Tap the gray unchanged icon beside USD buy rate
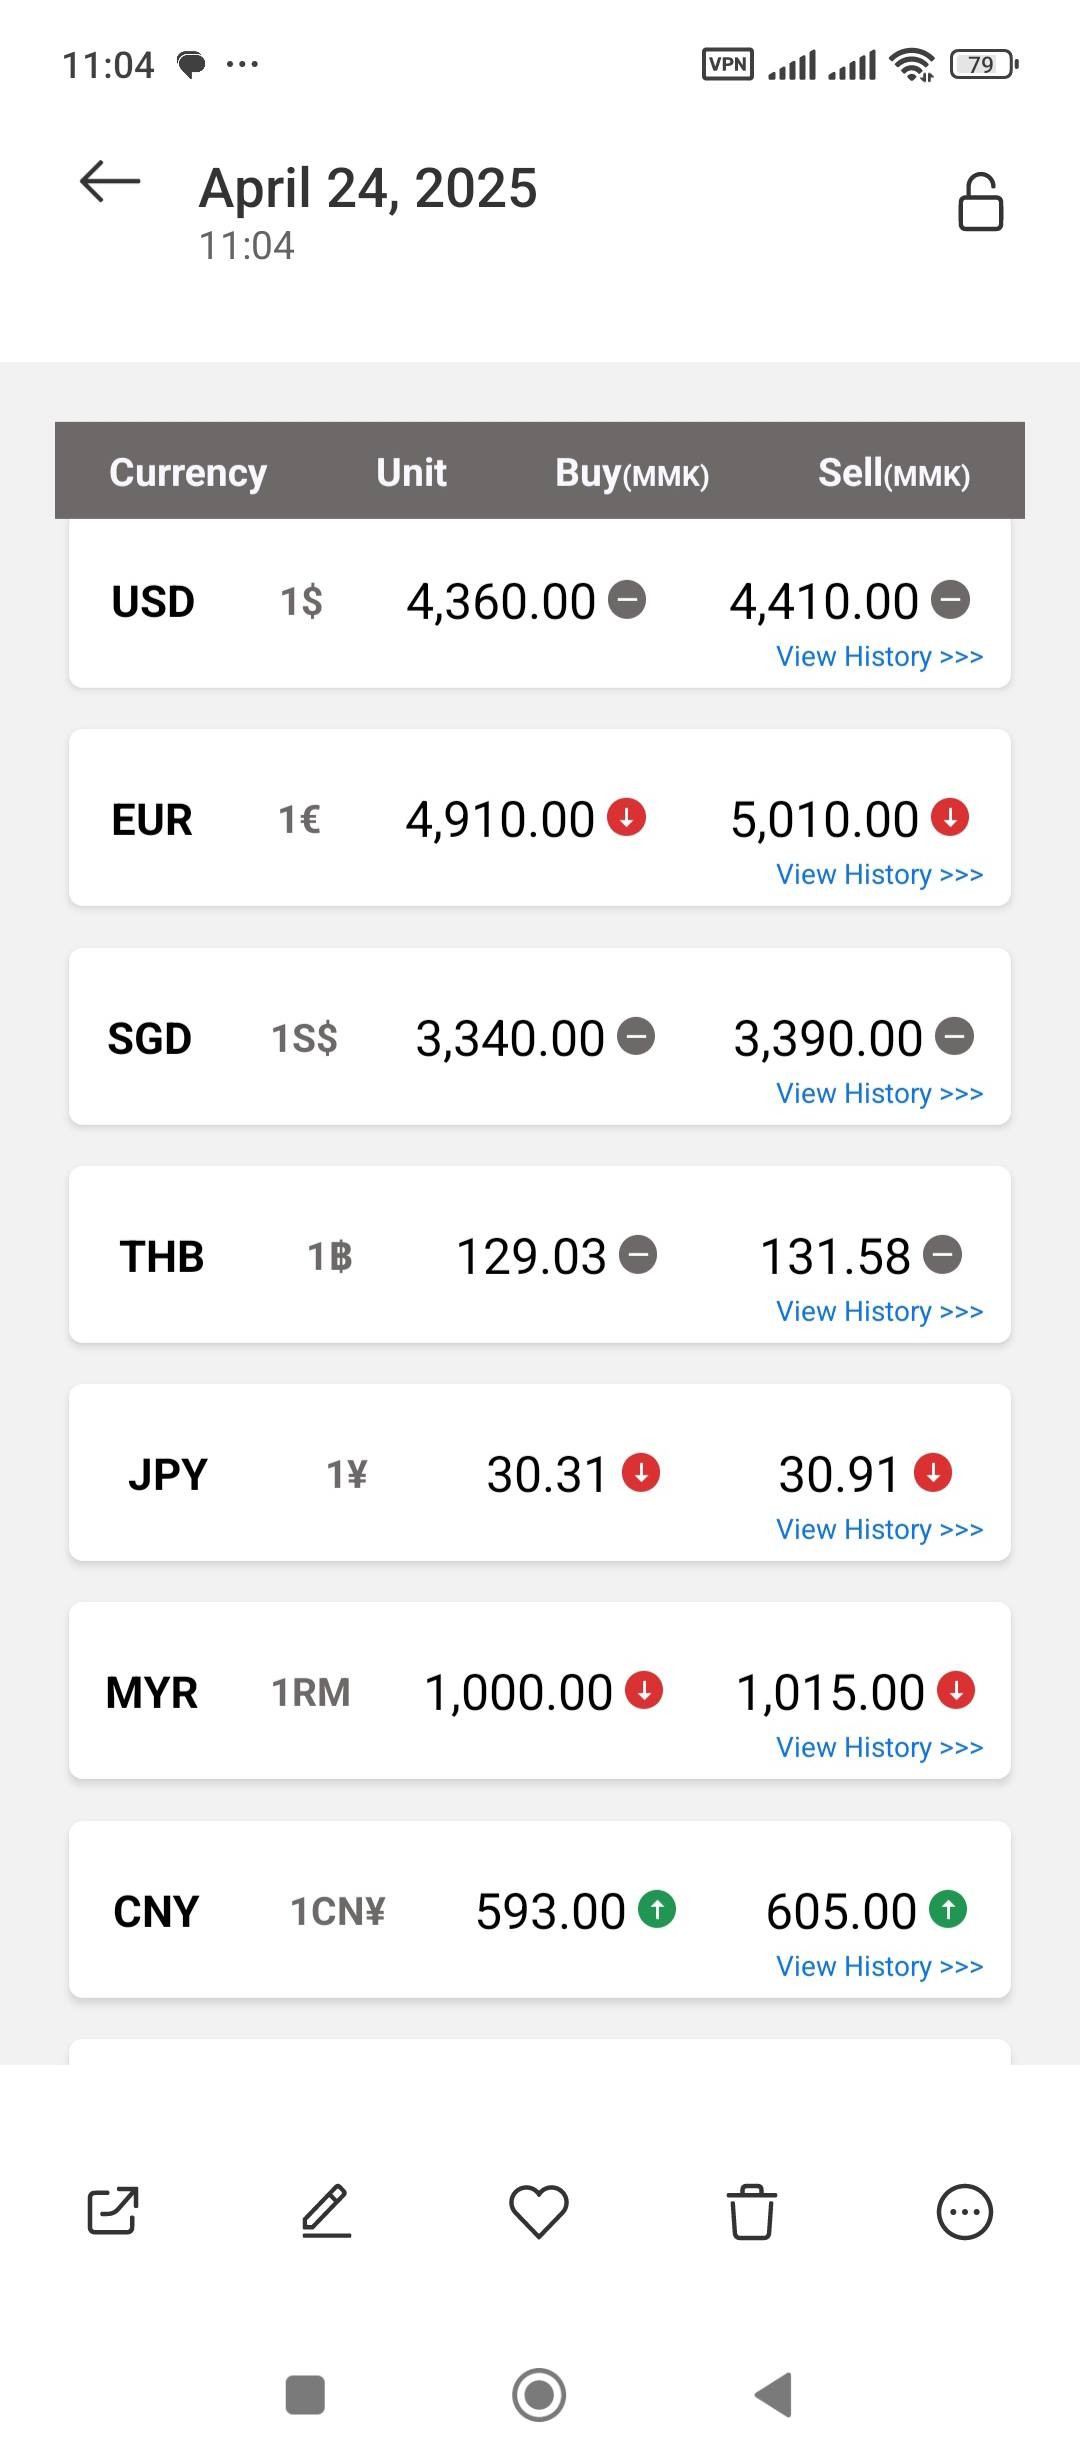Screen dimensions: 1080x2460 pyautogui.click(x=627, y=600)
